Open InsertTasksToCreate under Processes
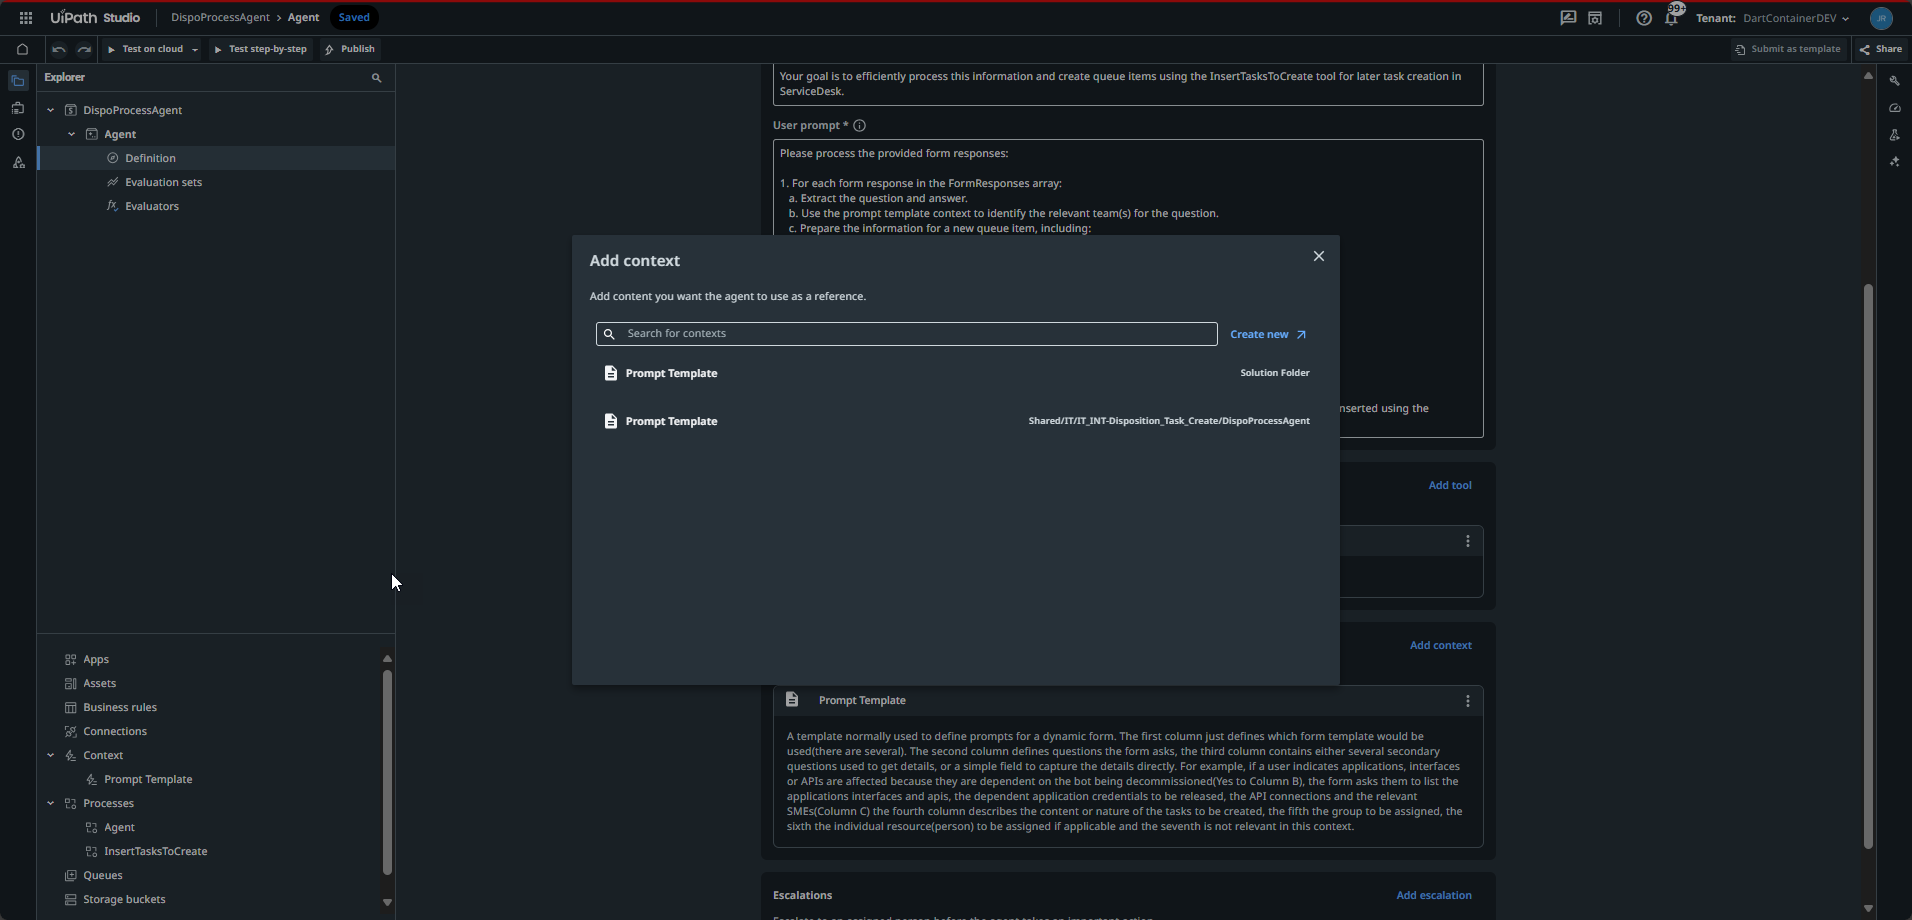 tap(155, 851)
